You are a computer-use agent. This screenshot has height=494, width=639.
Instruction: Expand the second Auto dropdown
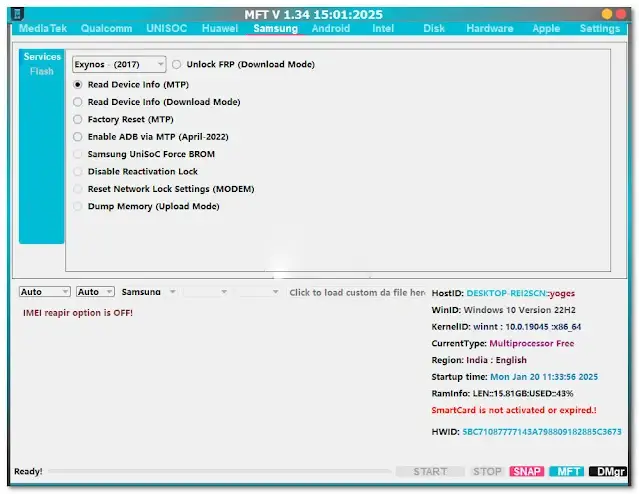pyautogui.click(x=95, y=292)
